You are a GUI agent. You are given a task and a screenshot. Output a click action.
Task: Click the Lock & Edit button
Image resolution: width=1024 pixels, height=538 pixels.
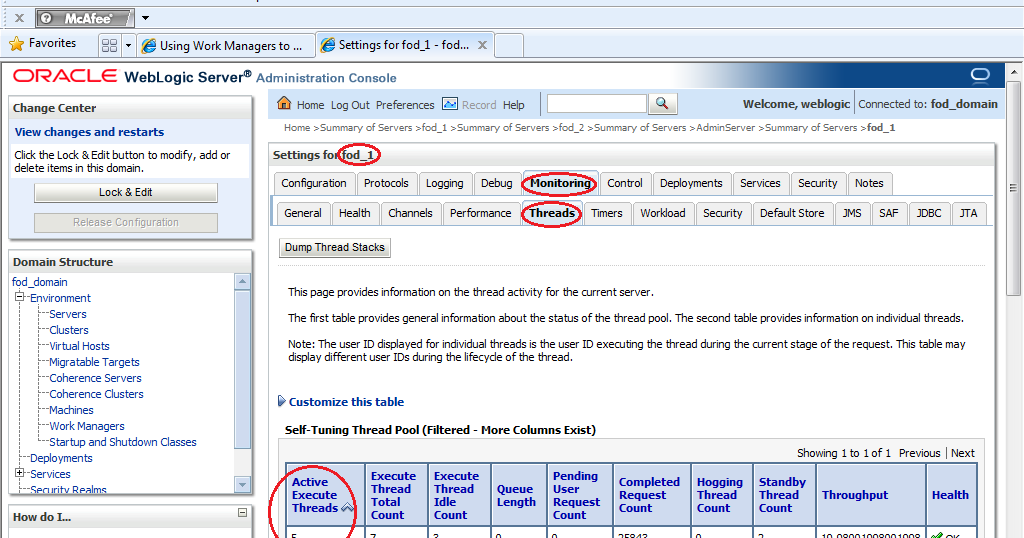coord(125,193)
